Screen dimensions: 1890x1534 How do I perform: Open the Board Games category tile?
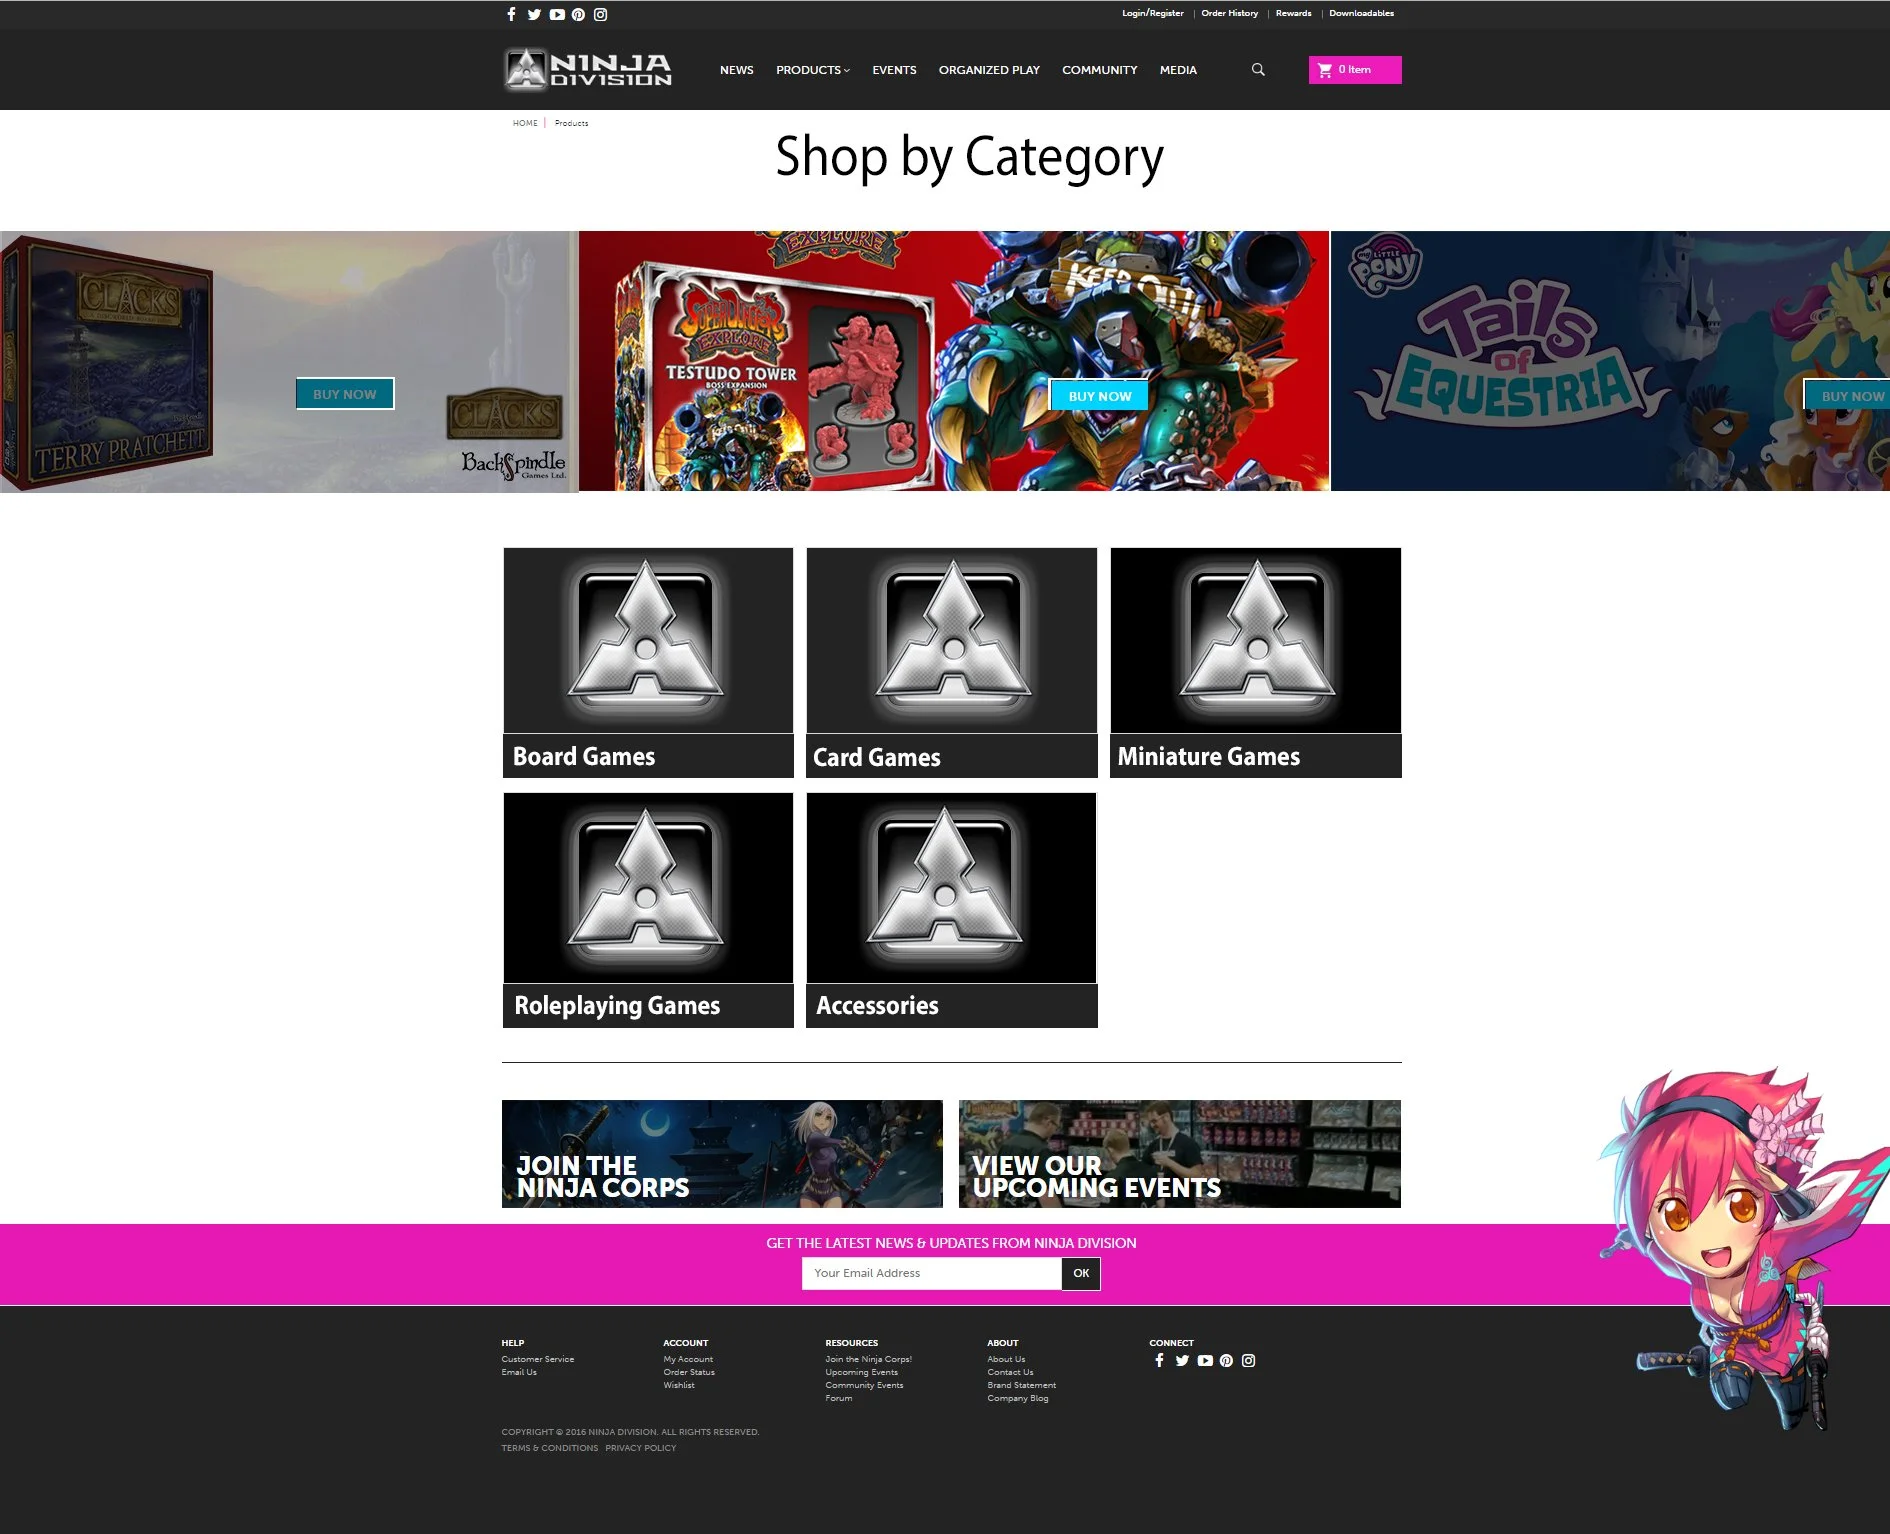coord(648,662)
